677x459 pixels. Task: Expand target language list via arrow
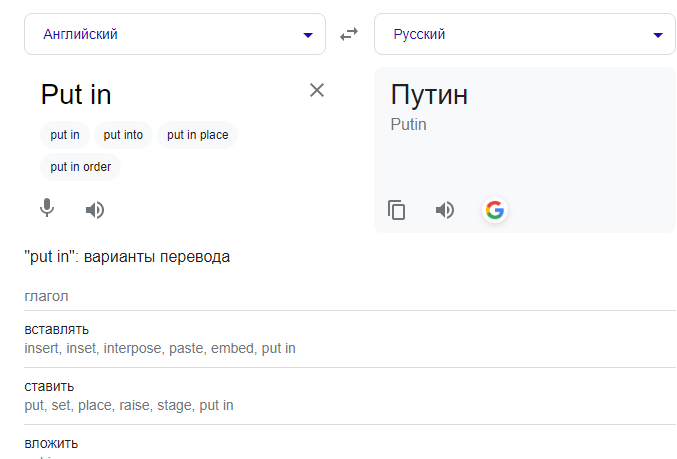coord(658,35)
